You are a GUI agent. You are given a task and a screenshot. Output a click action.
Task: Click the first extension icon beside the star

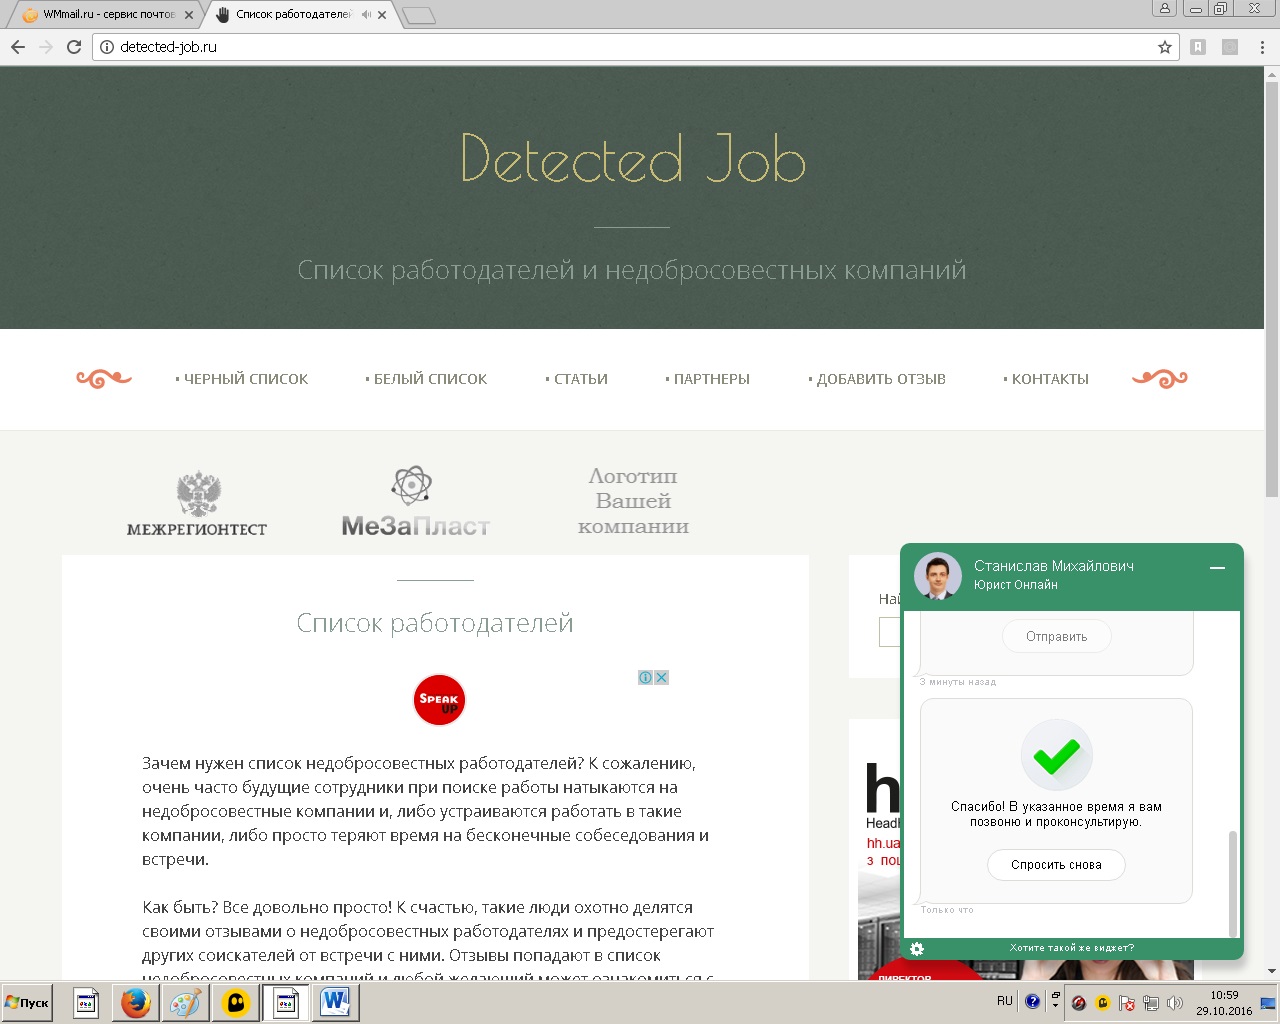(1198, 47)
